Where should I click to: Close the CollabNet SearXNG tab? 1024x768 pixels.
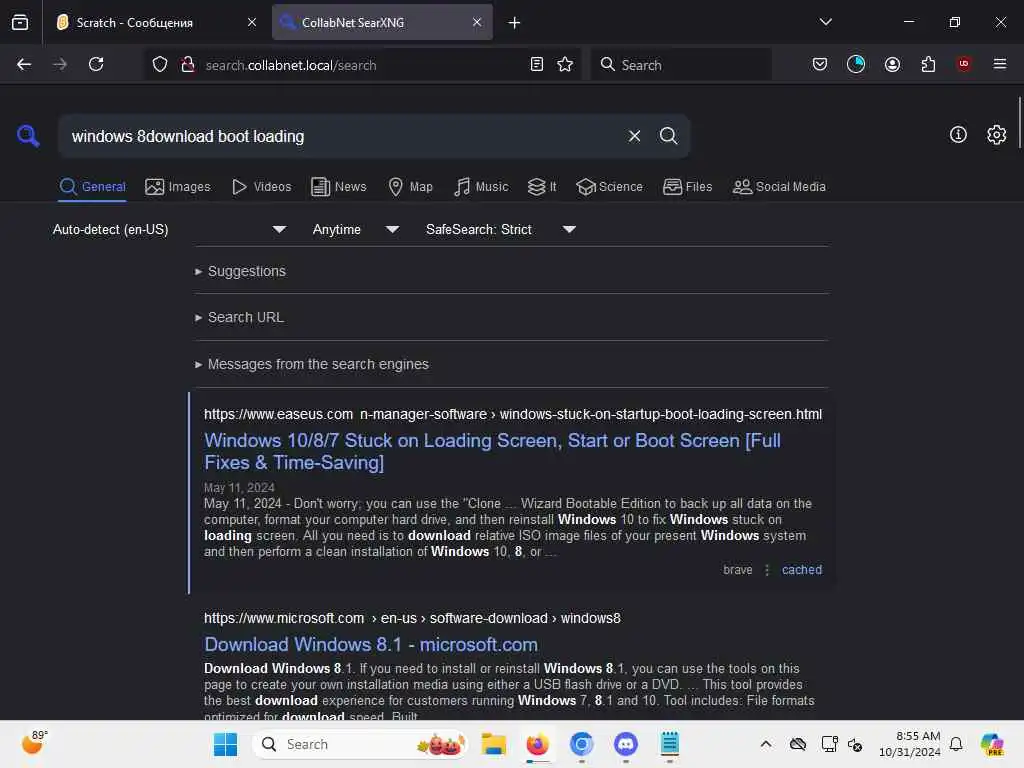[x=477, y=22]
